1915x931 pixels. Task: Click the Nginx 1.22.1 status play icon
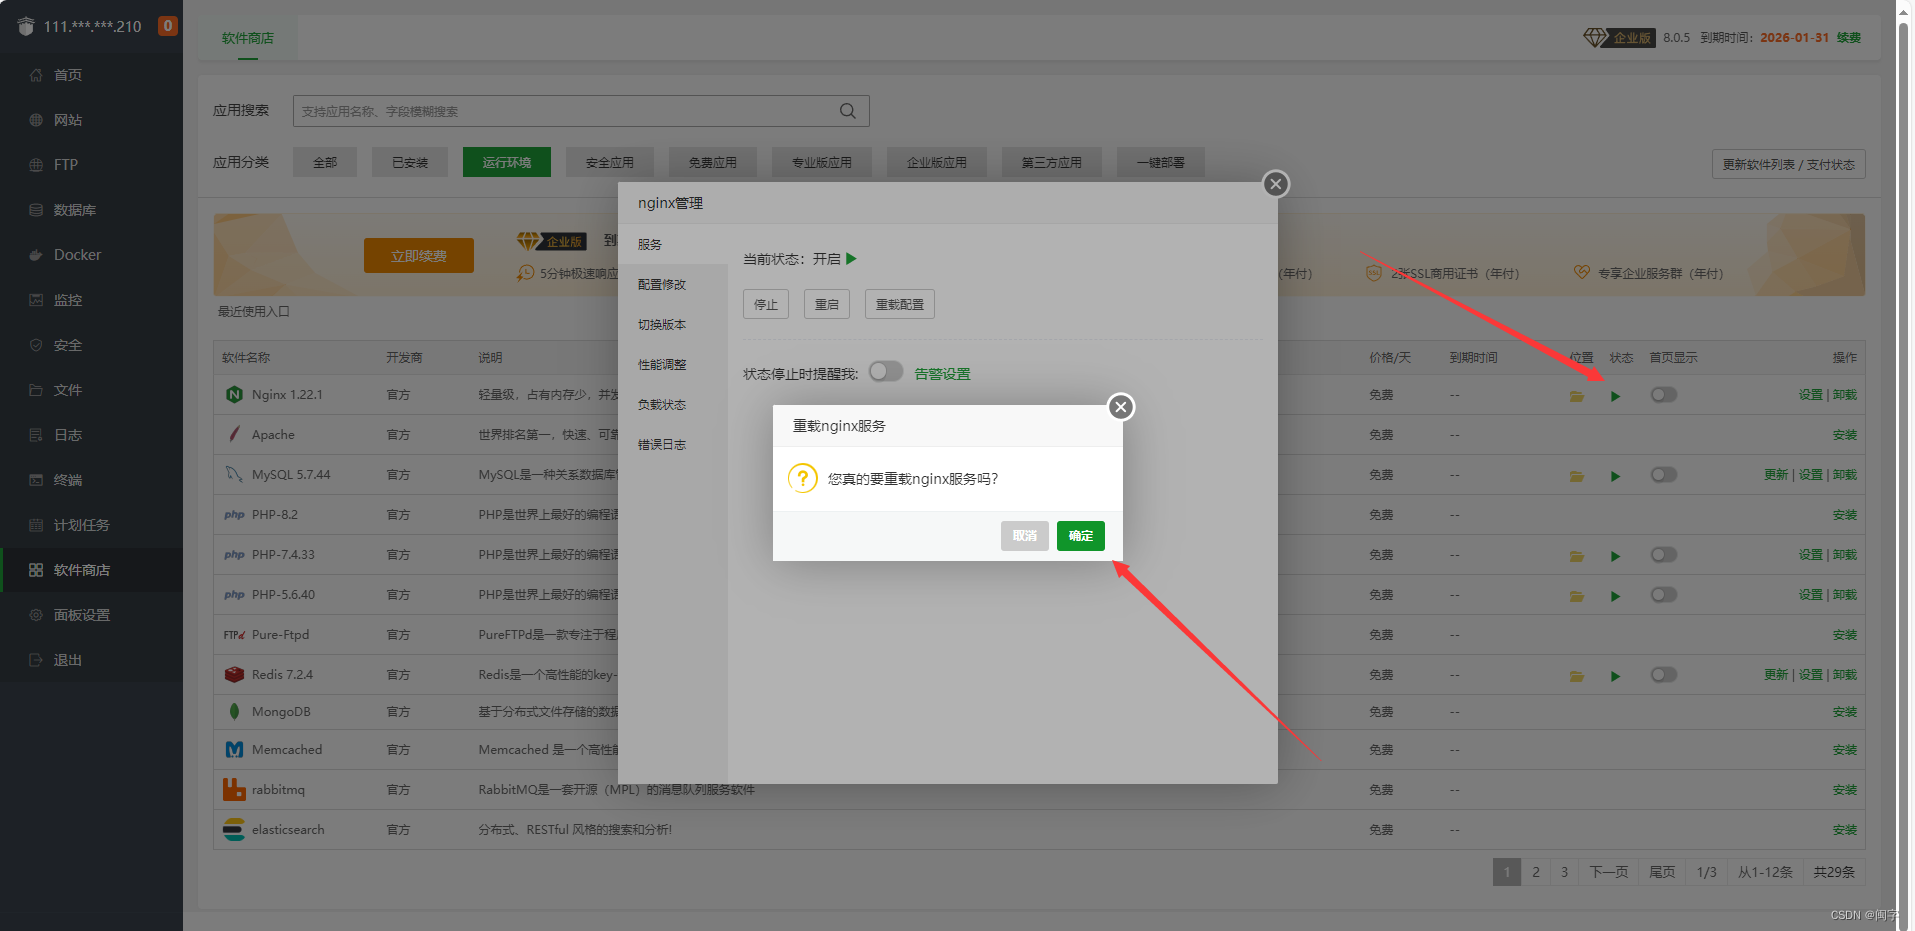[1615, 396]
